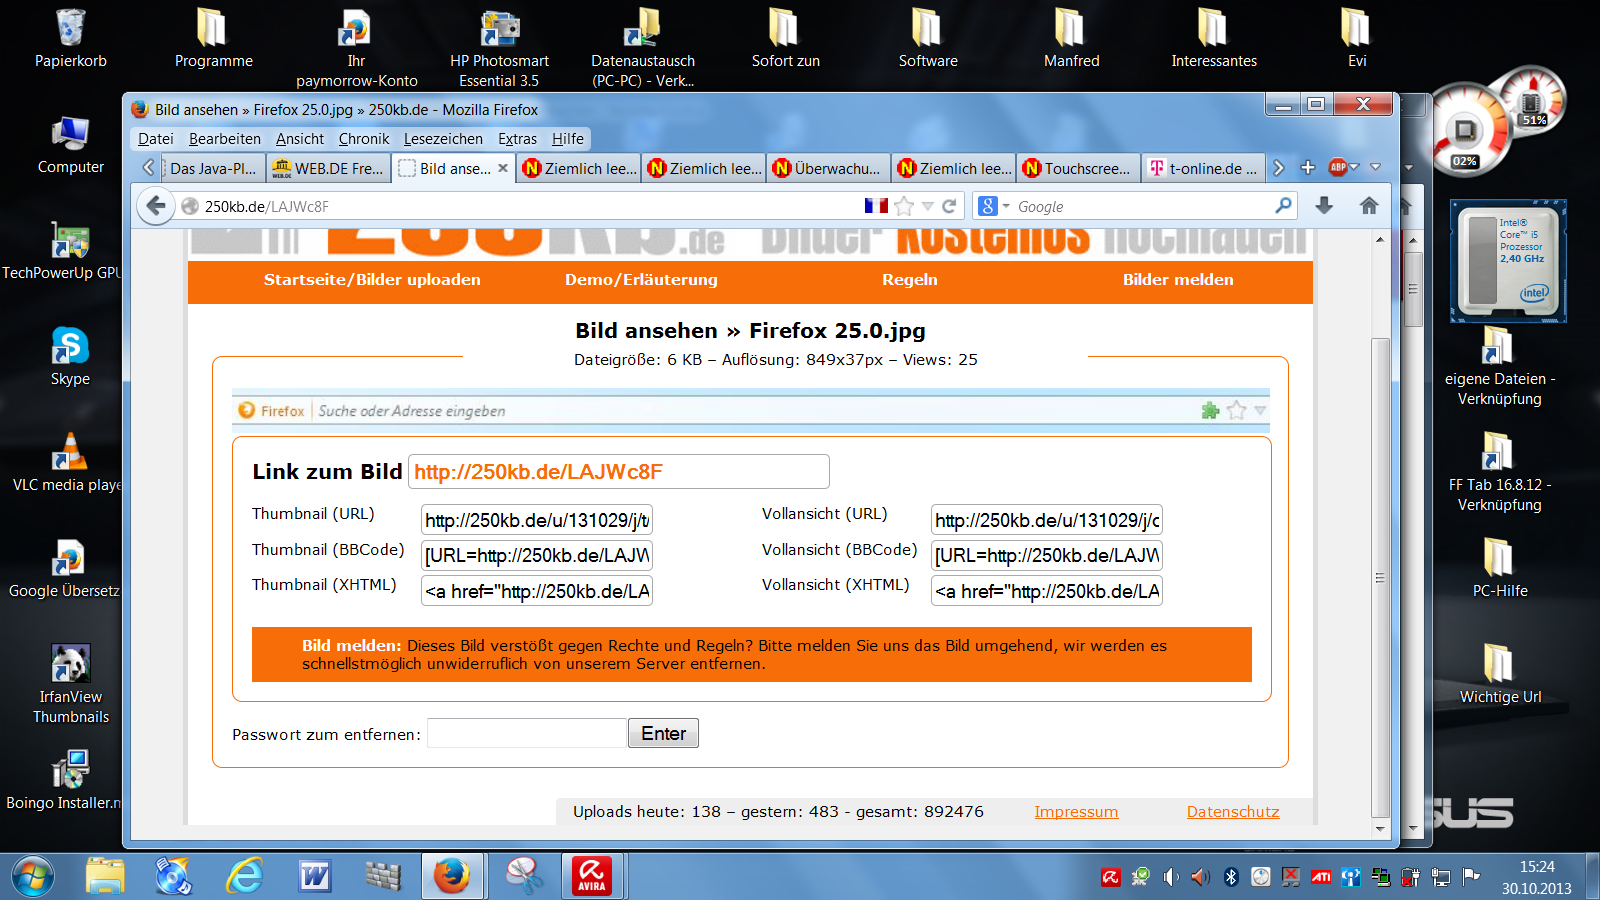1600x900 pixels.
Task: Launch VLC media player from the desktop
Action: pyautogui.click(x=67, y=463)
